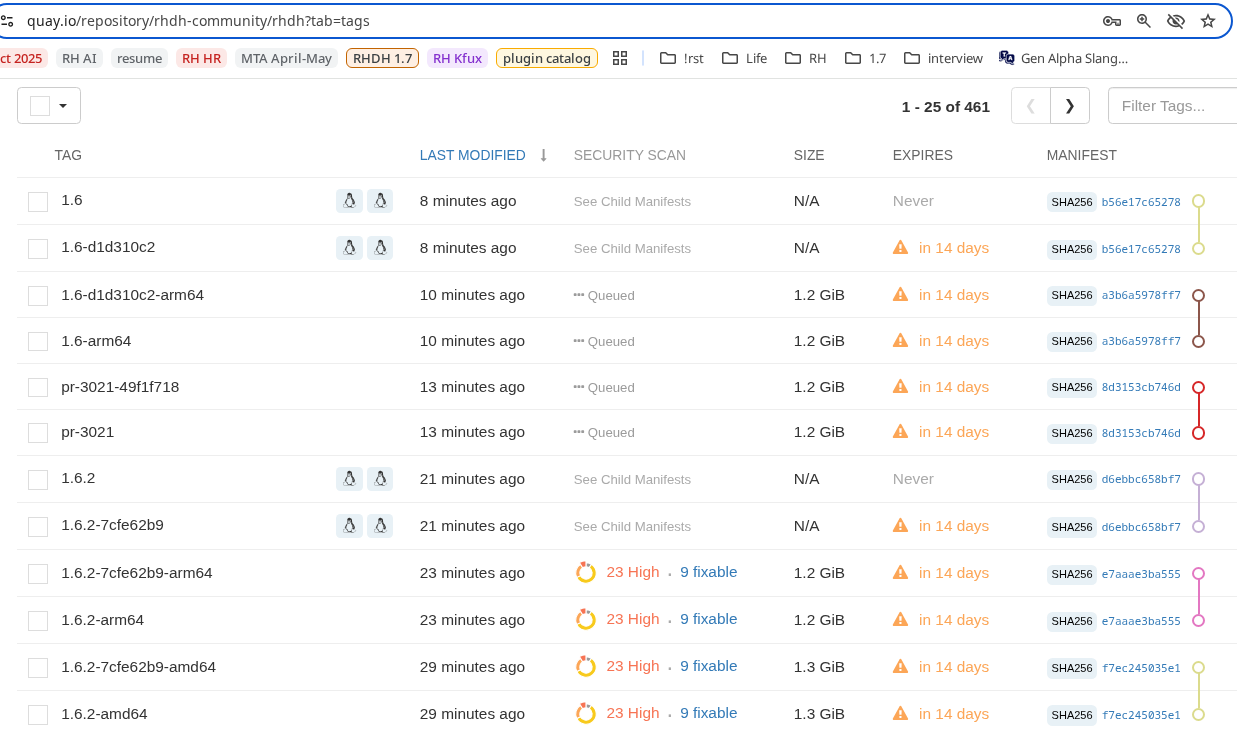
Task: Open manifest e7aaae3ba555 for 1.6.2-7cfe62b9-arm64
Action: point(1141,574)
